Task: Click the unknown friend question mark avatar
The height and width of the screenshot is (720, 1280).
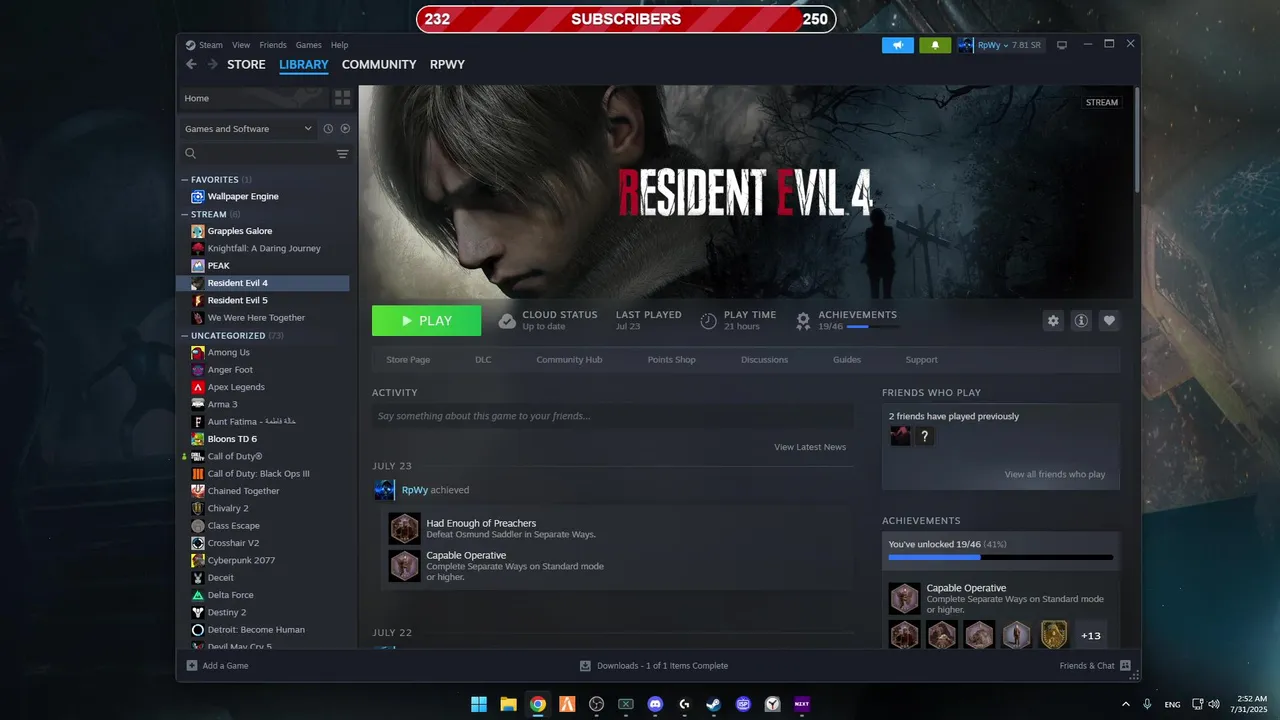Action: point(925,436)
